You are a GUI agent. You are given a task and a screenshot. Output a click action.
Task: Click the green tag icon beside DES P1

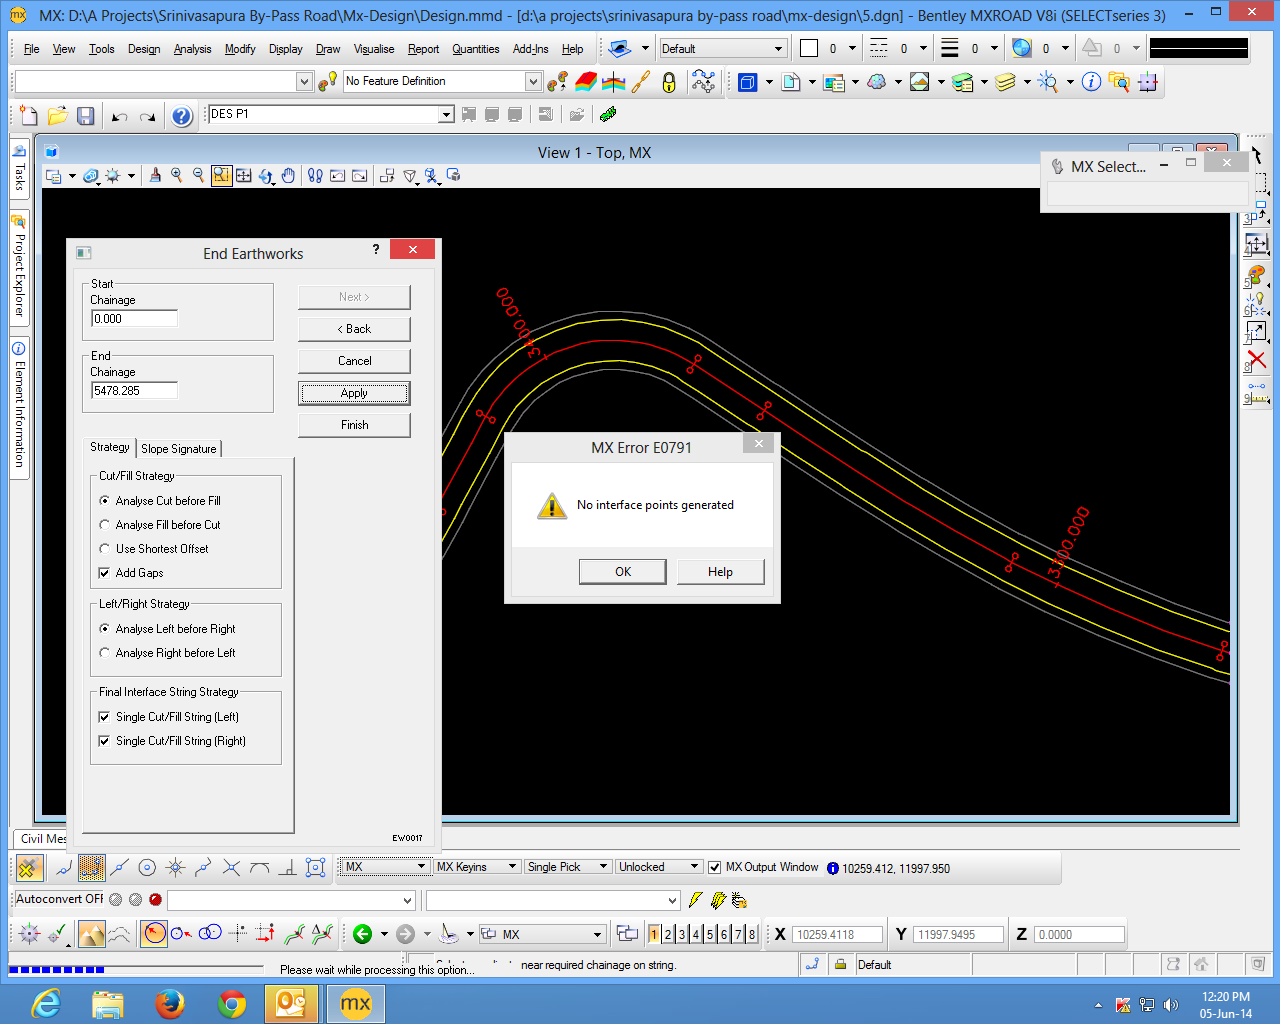click(x=607, y=115)
